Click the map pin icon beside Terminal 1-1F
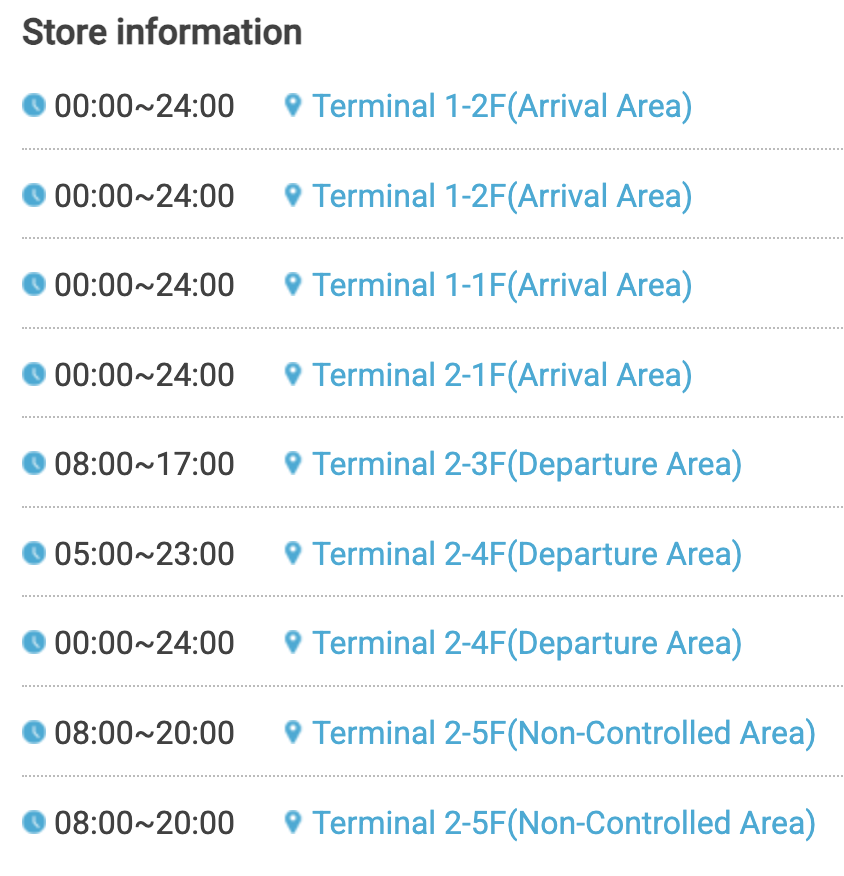This screenshot has width=844, height=876. [293, 285]
